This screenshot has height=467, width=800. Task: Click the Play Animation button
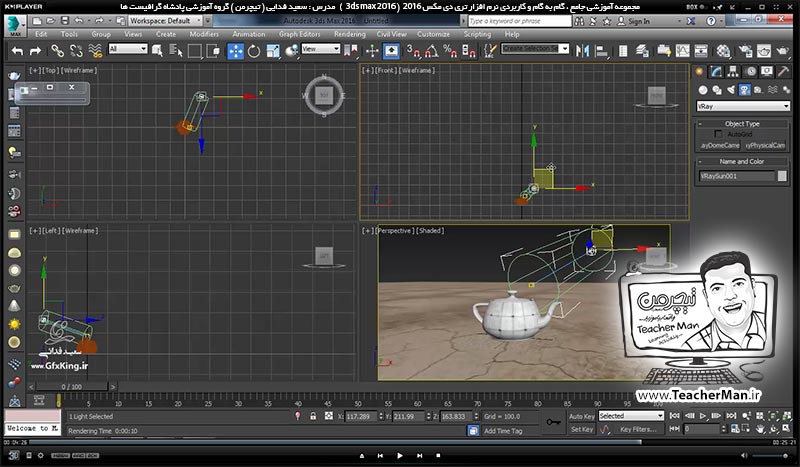click(703, 416)
